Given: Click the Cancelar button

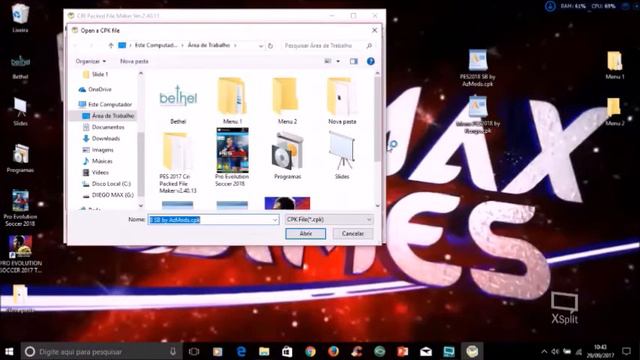Looking at the screenshot, I should point(353,233).
